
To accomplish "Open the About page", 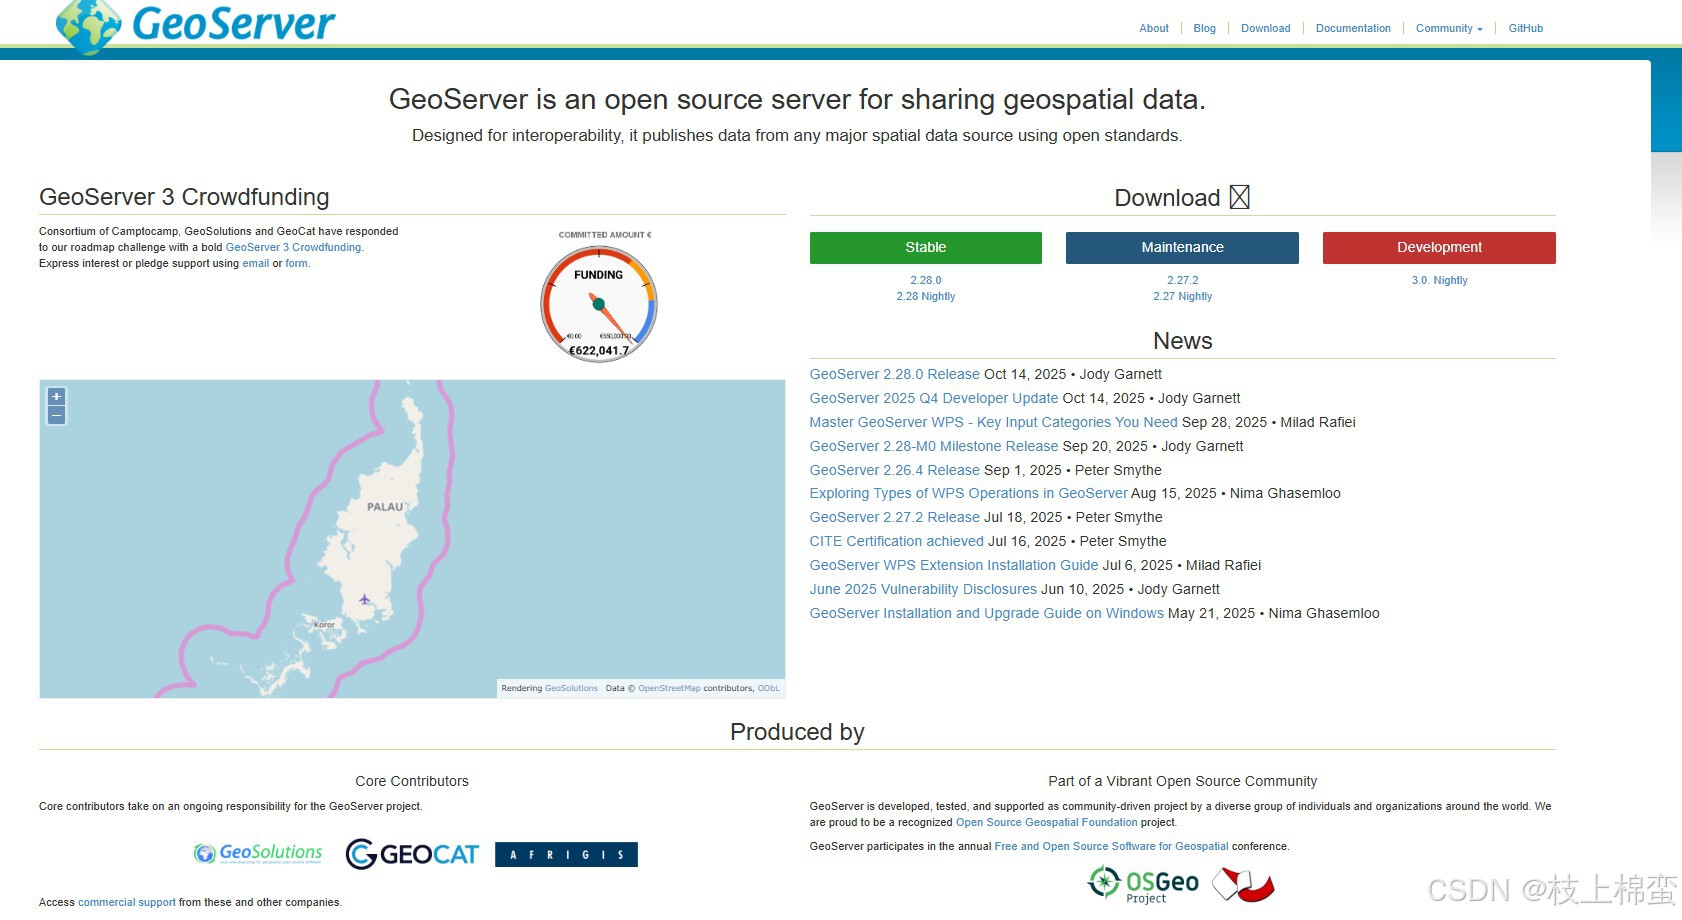I will coord(1154,28).
